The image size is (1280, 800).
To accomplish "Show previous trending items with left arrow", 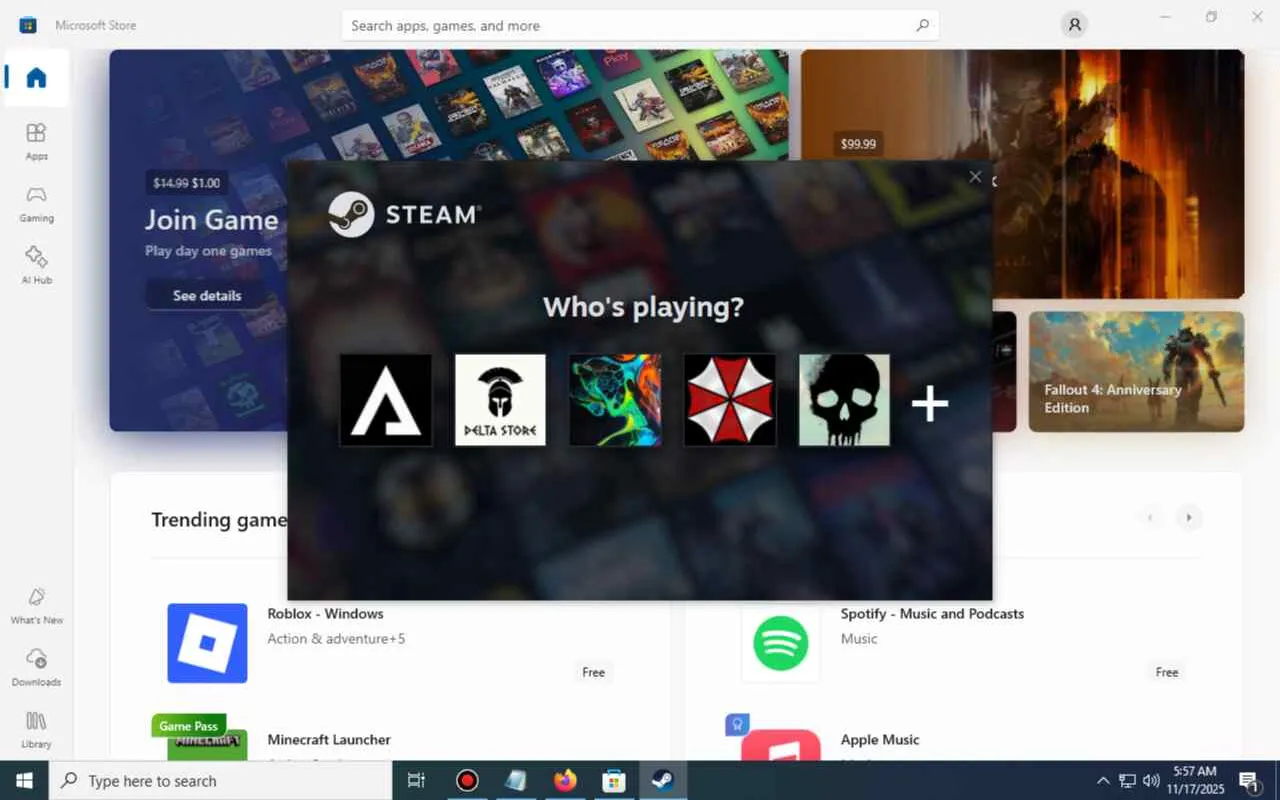I will click(x=1150, y=517).
